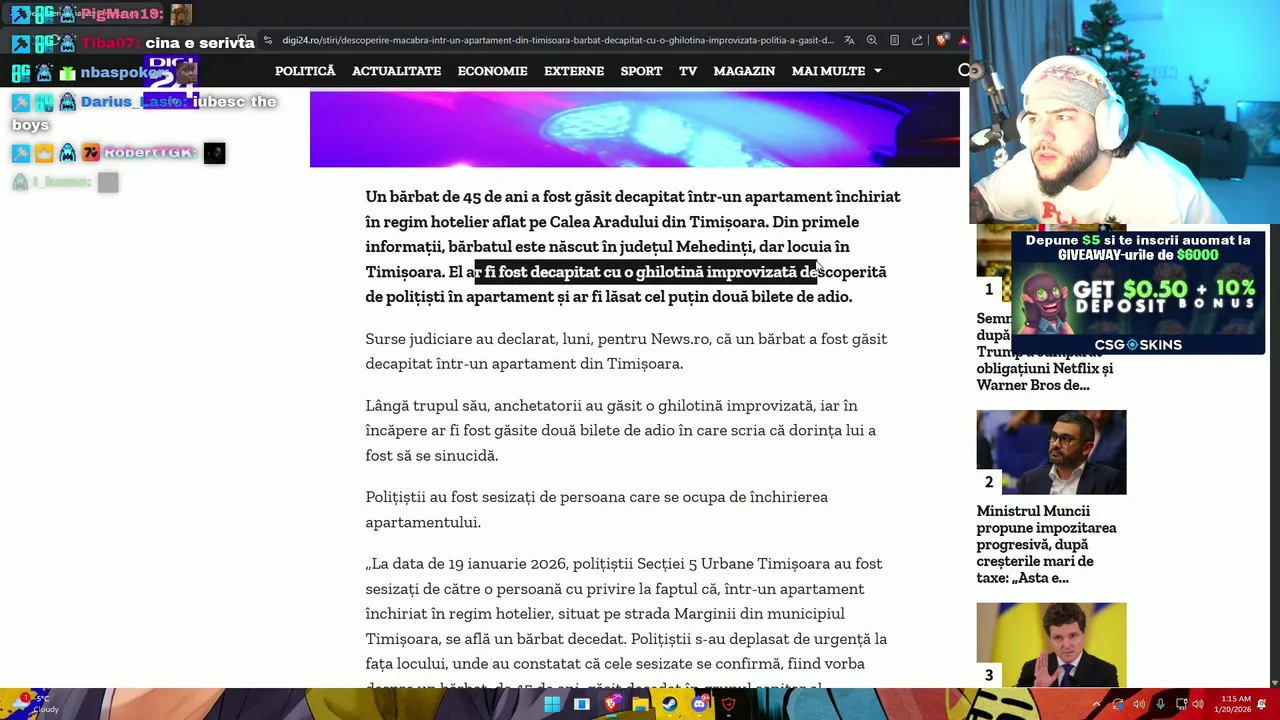Open the POLITICĂ menu section
This screenshot has height=720, width=1280.
[x=305, y=71]
